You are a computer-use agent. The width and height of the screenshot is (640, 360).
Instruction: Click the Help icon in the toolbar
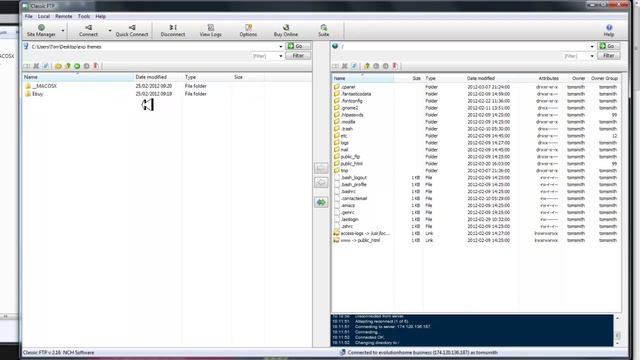(609, 31)
